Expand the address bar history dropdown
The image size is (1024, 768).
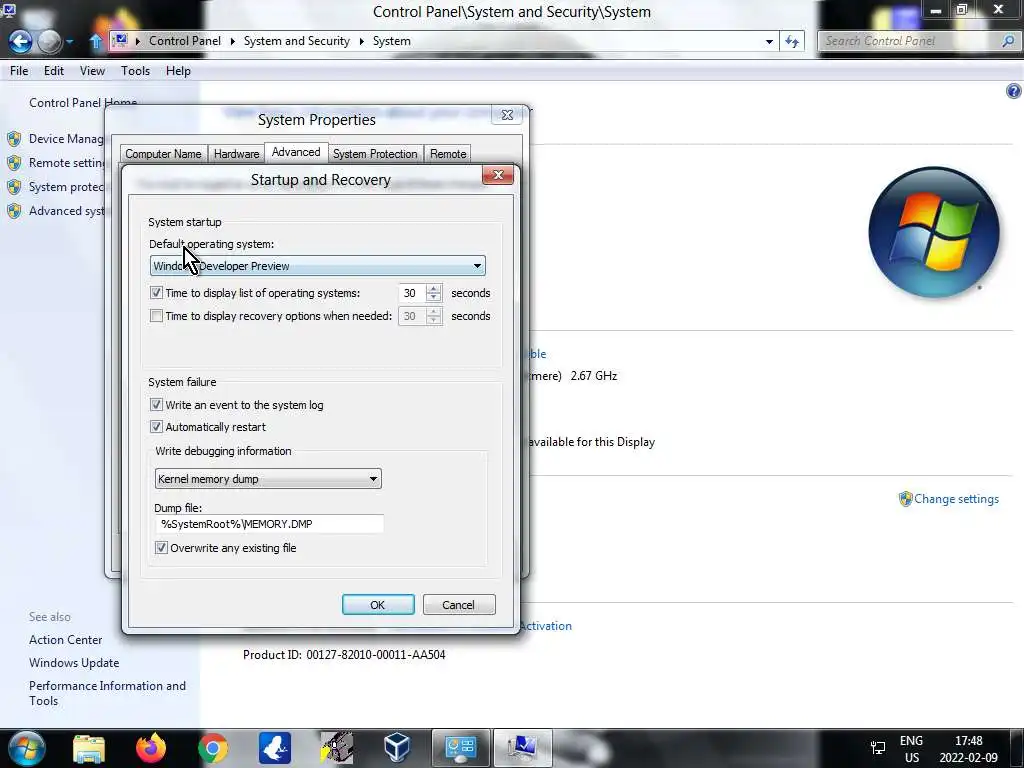[769, 41]
